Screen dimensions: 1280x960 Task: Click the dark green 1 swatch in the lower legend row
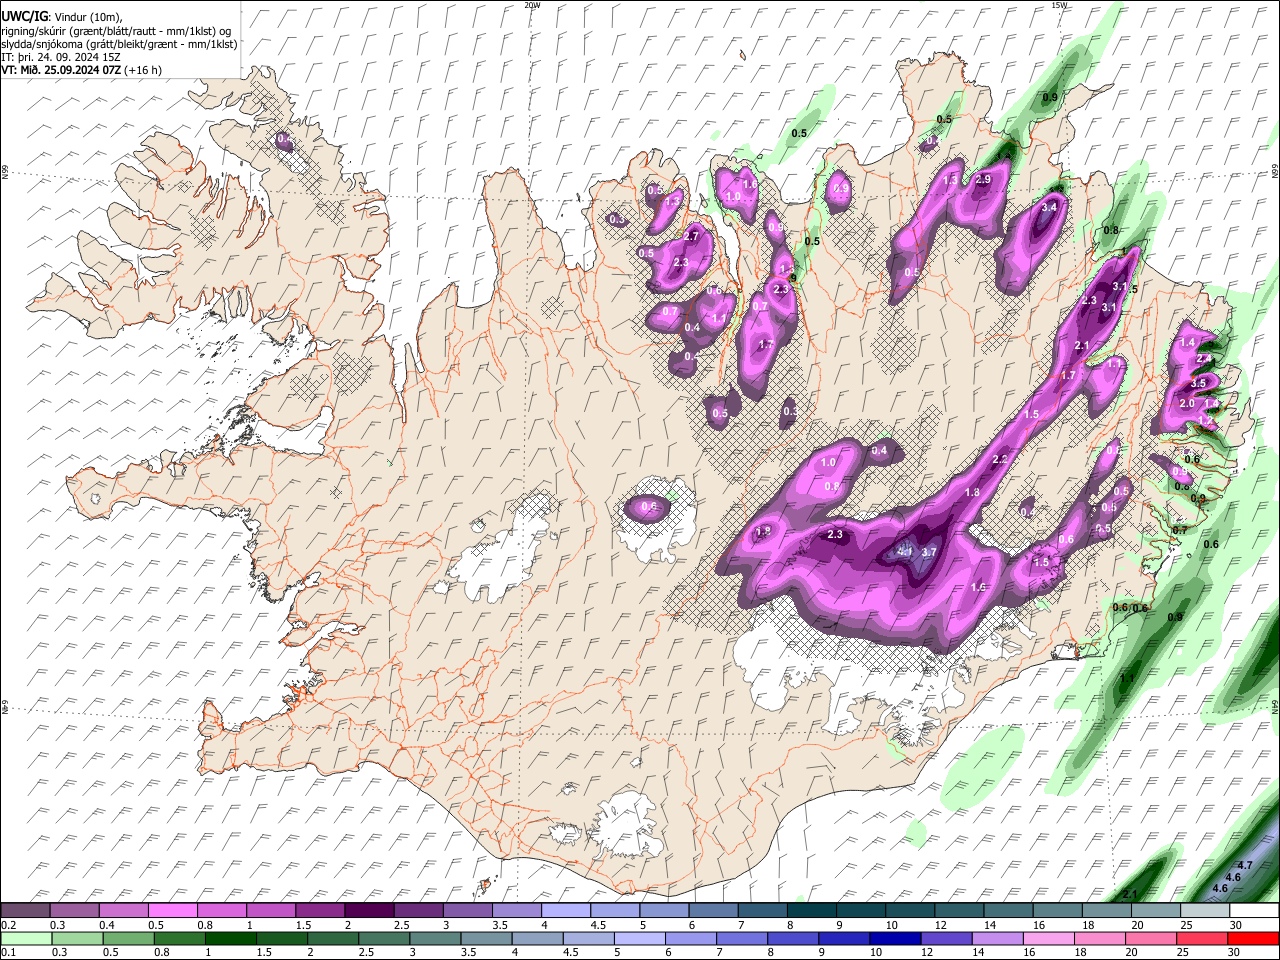[x=230, y=939]
